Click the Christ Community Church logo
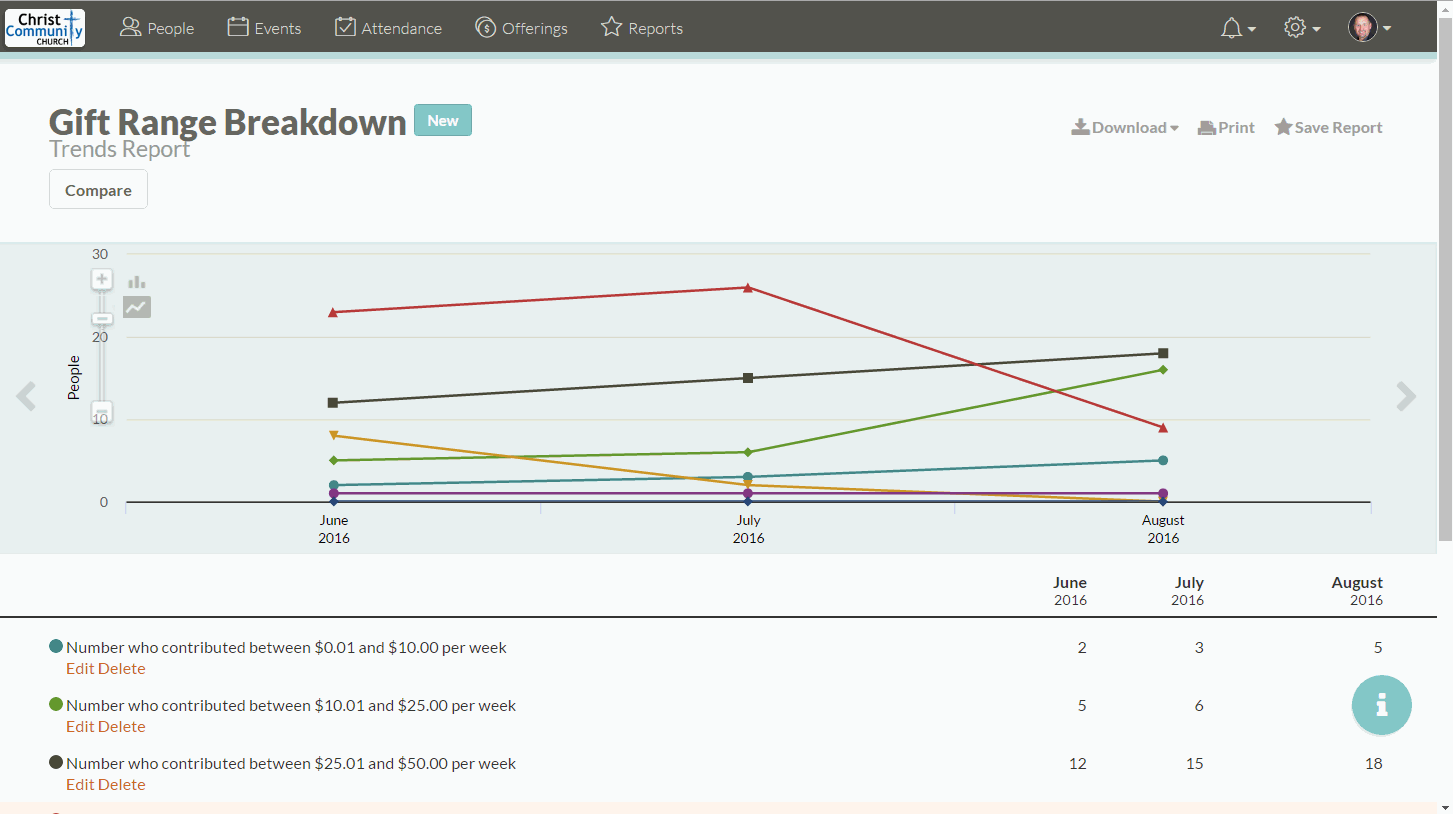Image resolution: width=1453 pixels, height=814 pixels. (x=45, y=28)
